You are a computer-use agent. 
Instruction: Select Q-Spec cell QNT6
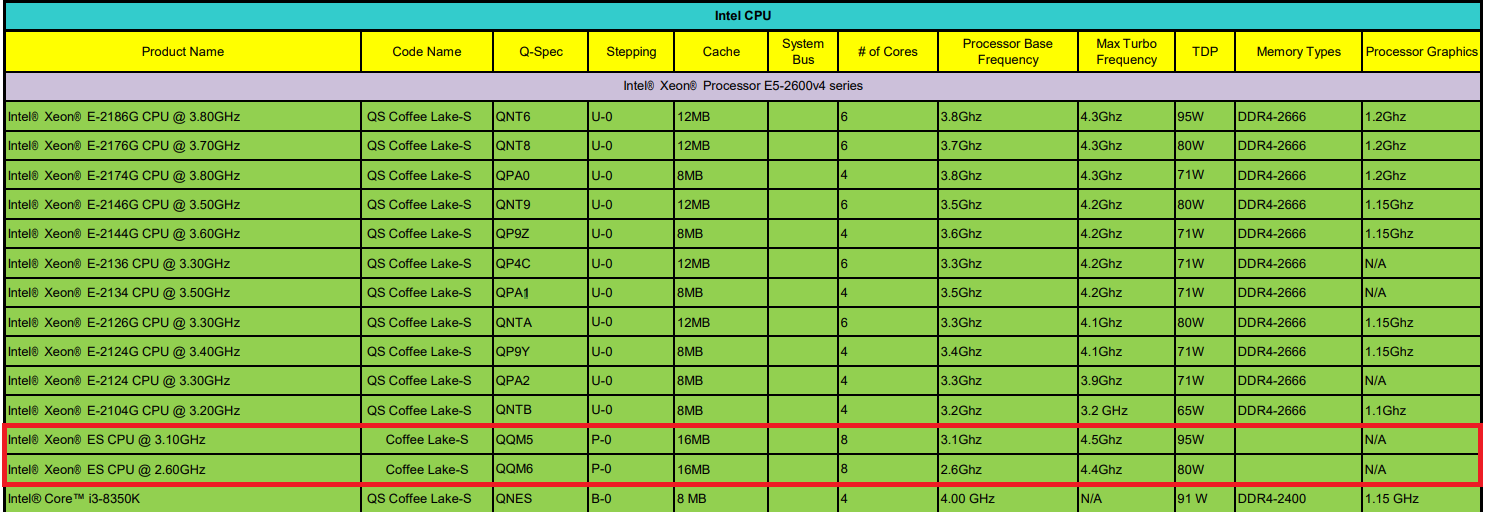[x=540, y=116]
